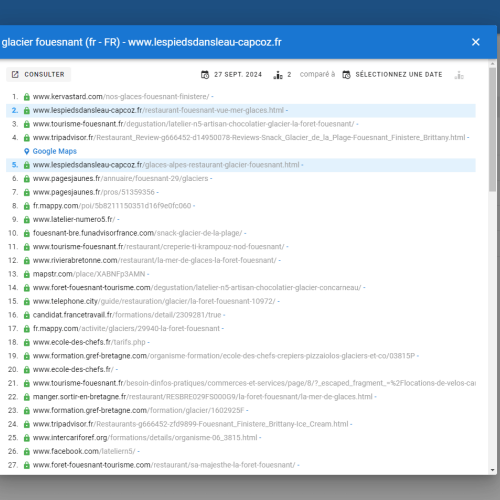Open the Google Maps link
Image resolution: width=500 pixels, height=500 pixels.
[x=55, y=151]
